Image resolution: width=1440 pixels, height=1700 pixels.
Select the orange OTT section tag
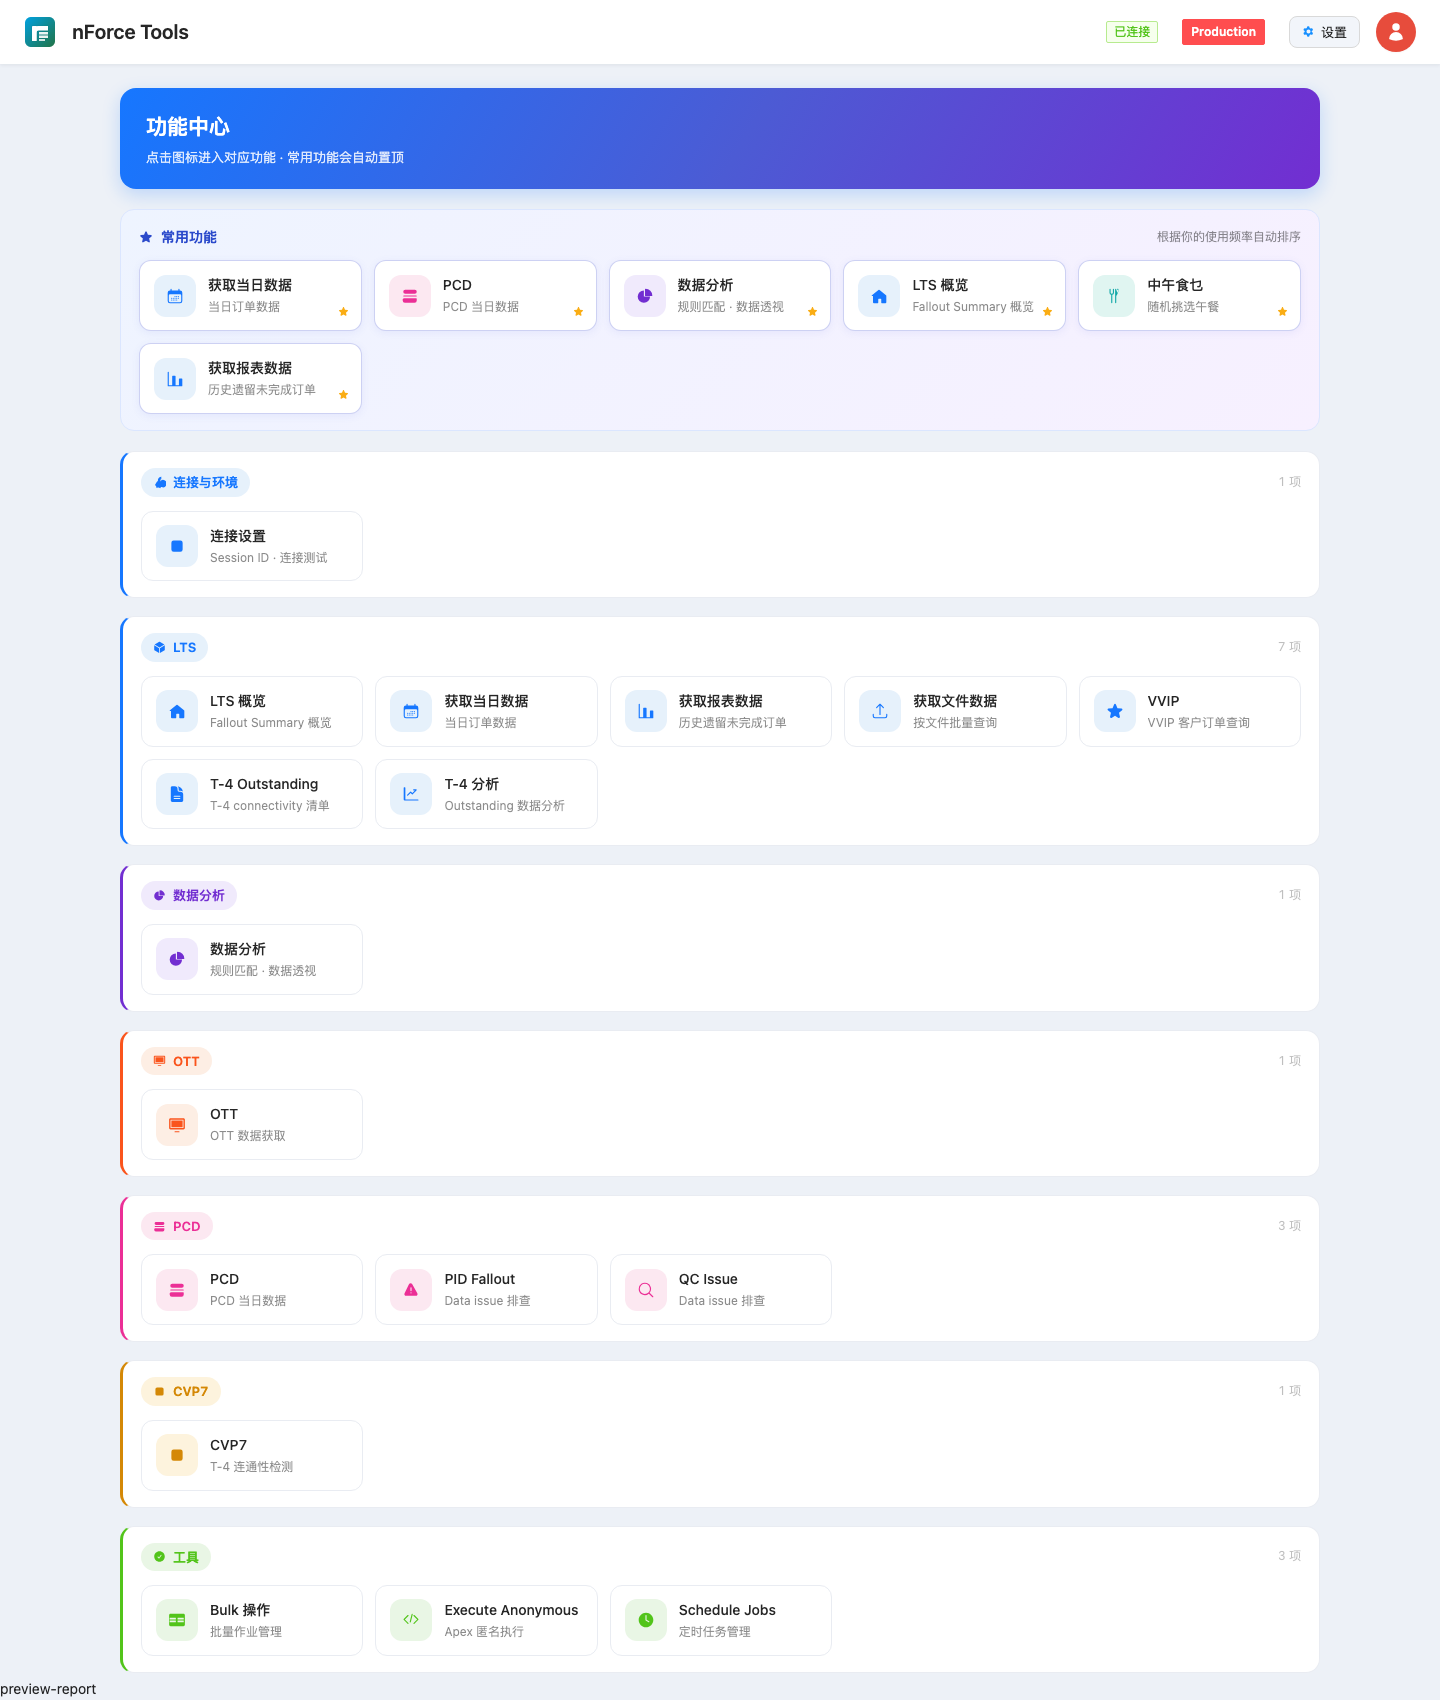176,1061
